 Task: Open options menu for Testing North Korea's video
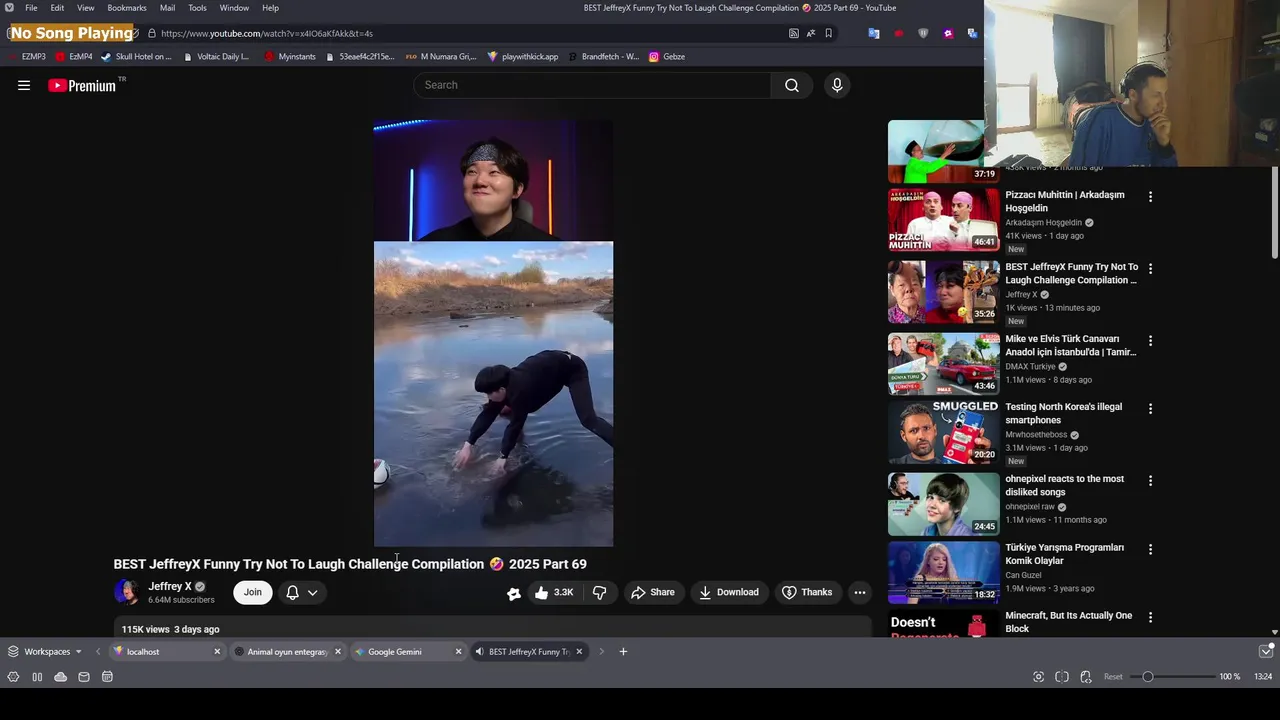pyautogui.click(x=1150, y=409)
